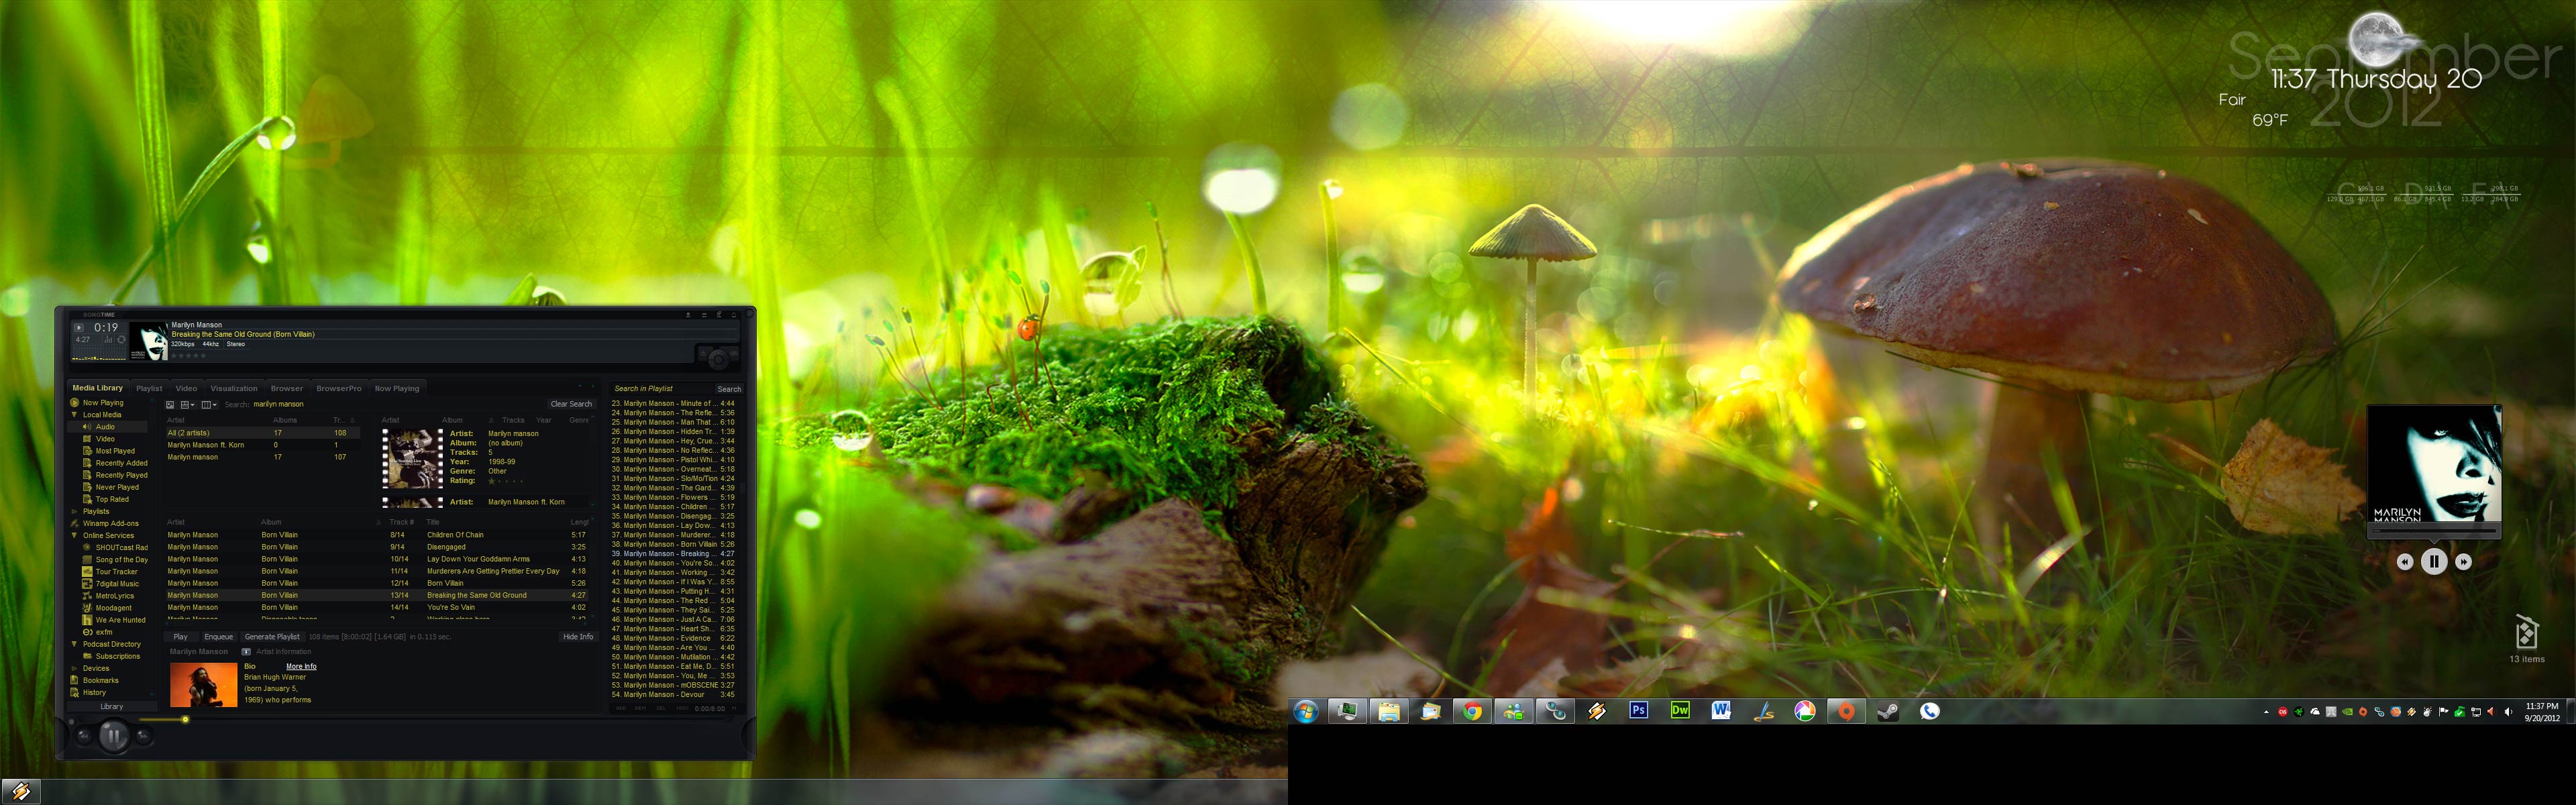Viewport: 2576px width, 805px height.
Task: Expand the Devices tree node
Action: point(74,668)
